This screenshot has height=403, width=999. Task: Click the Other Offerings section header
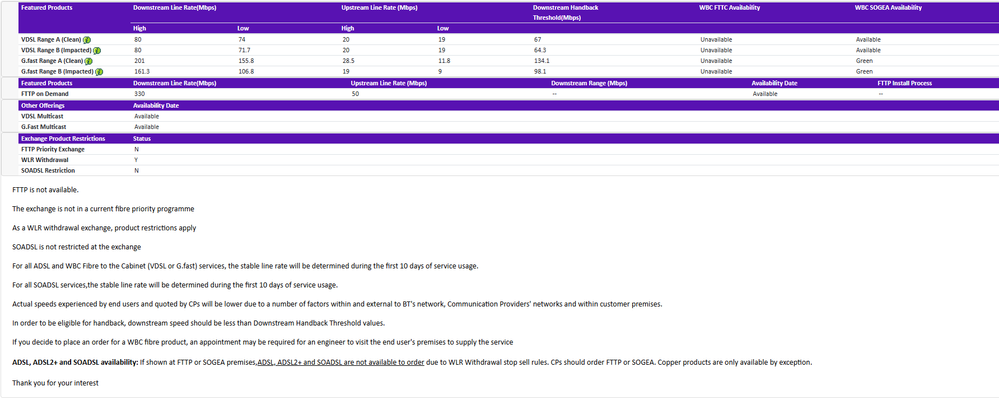[x=44, y=105]
